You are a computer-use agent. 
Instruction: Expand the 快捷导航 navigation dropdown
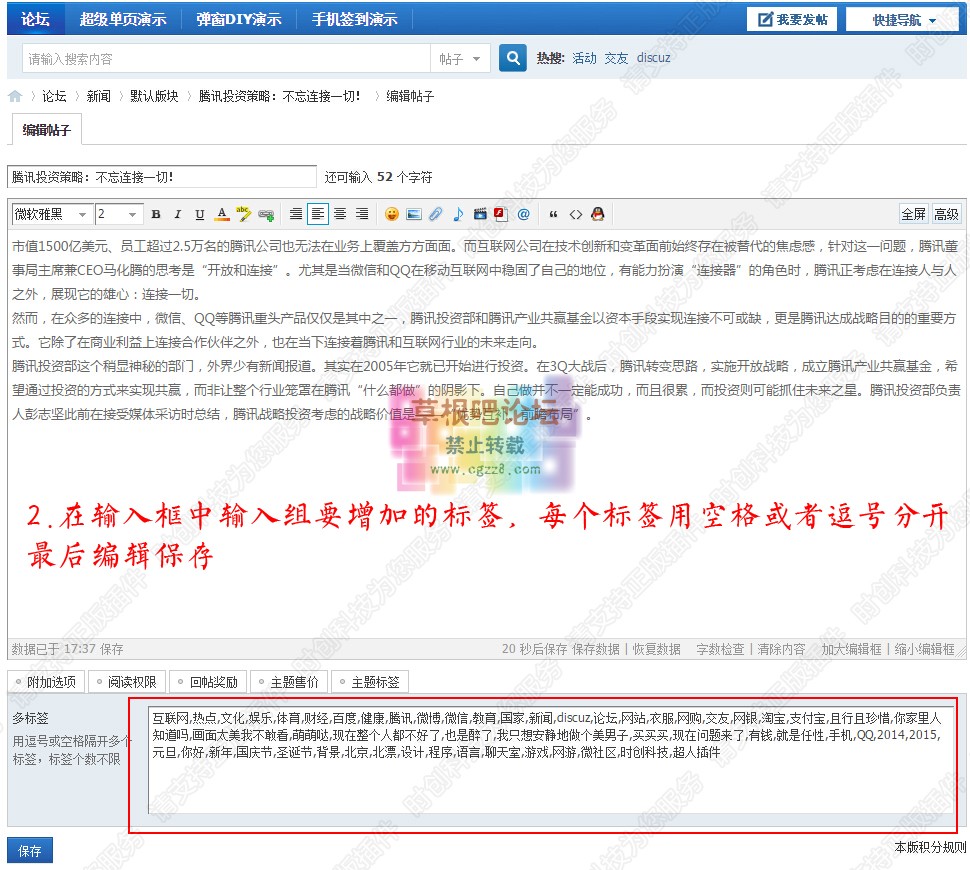[901, 18]
